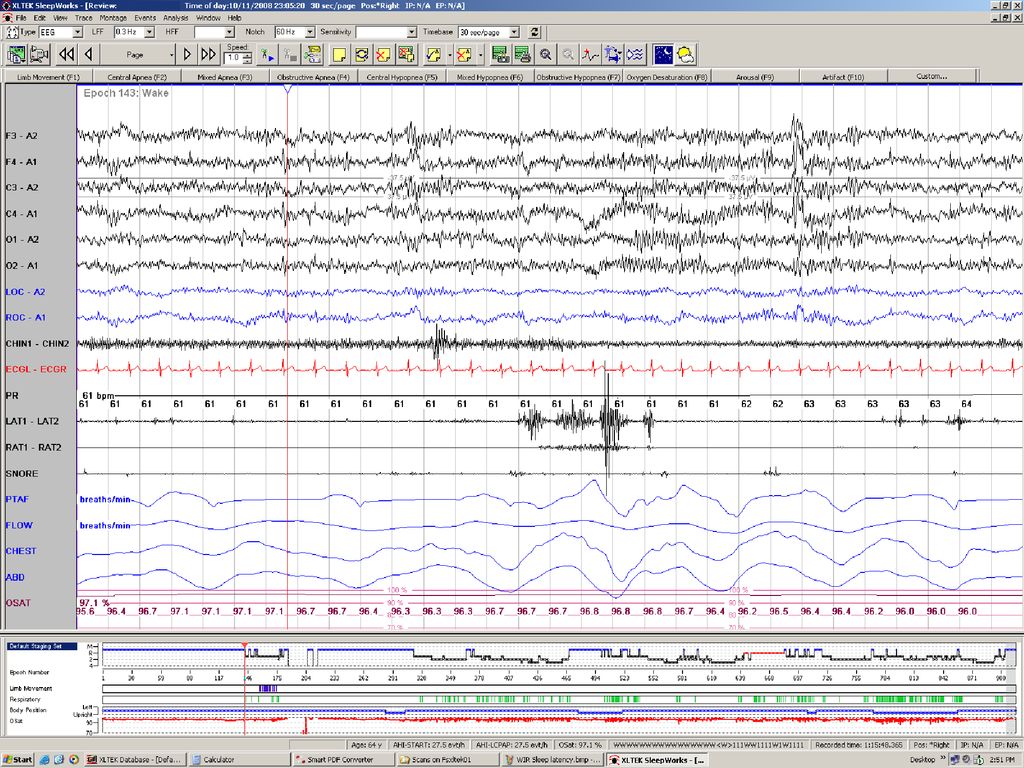
Task: Go to the previous page with the left arrow
Action: pyautogui.click(x=88, y=55)
